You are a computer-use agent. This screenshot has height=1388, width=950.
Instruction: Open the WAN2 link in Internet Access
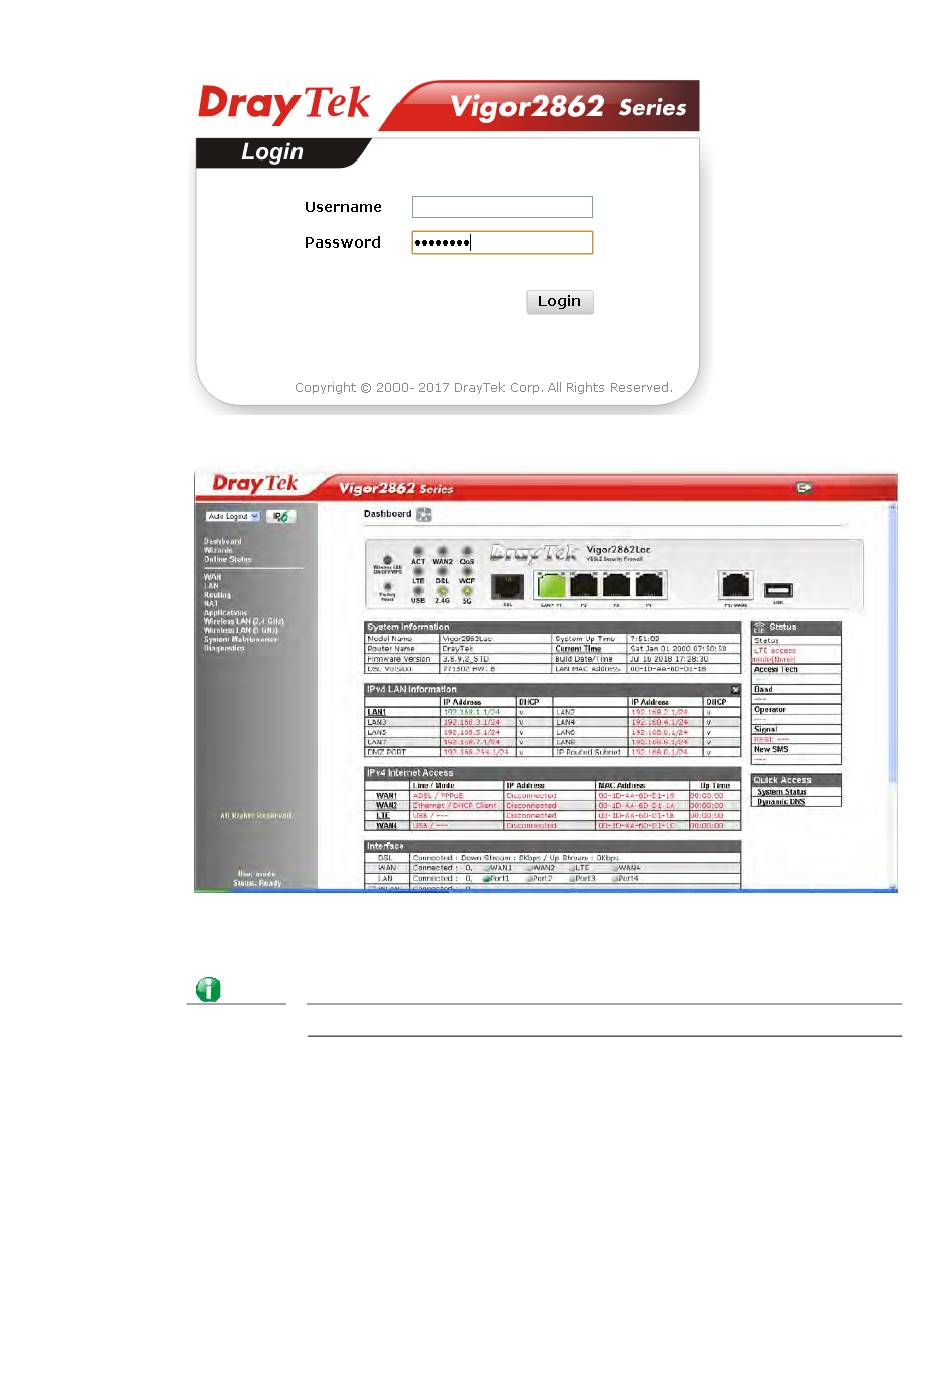coord(387,806)
